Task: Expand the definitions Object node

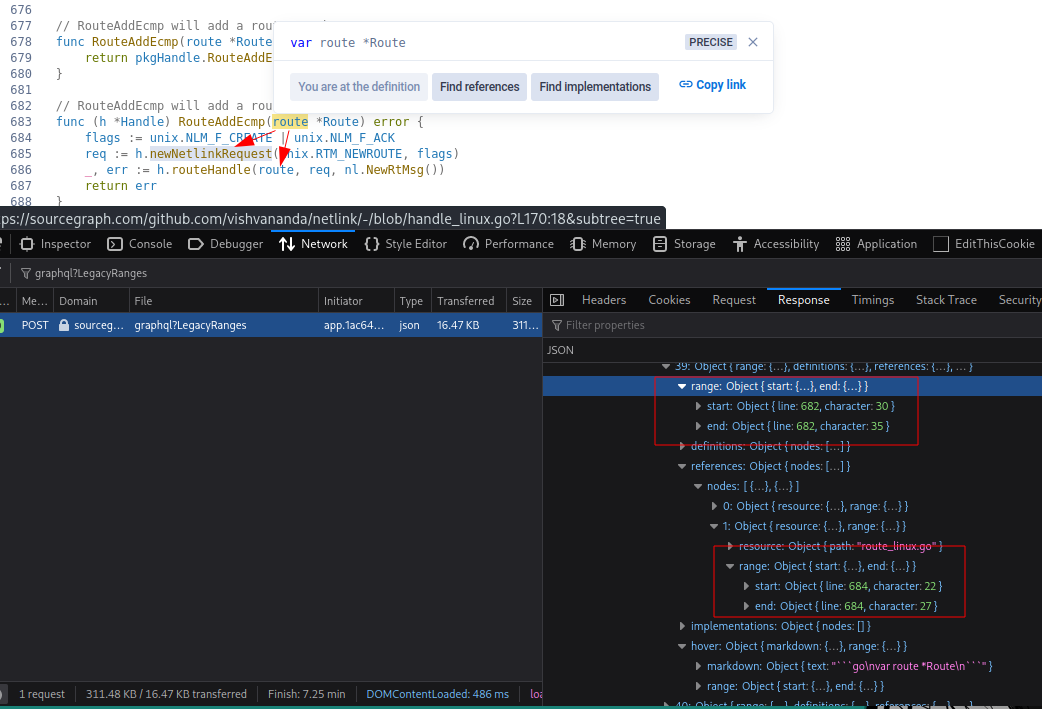Action: pyautogui.click(x=682, y=446)
